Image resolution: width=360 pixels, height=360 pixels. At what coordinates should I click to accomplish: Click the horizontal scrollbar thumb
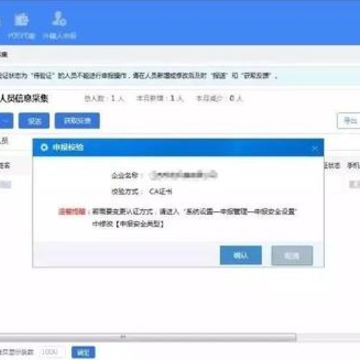tap(148, 337)
